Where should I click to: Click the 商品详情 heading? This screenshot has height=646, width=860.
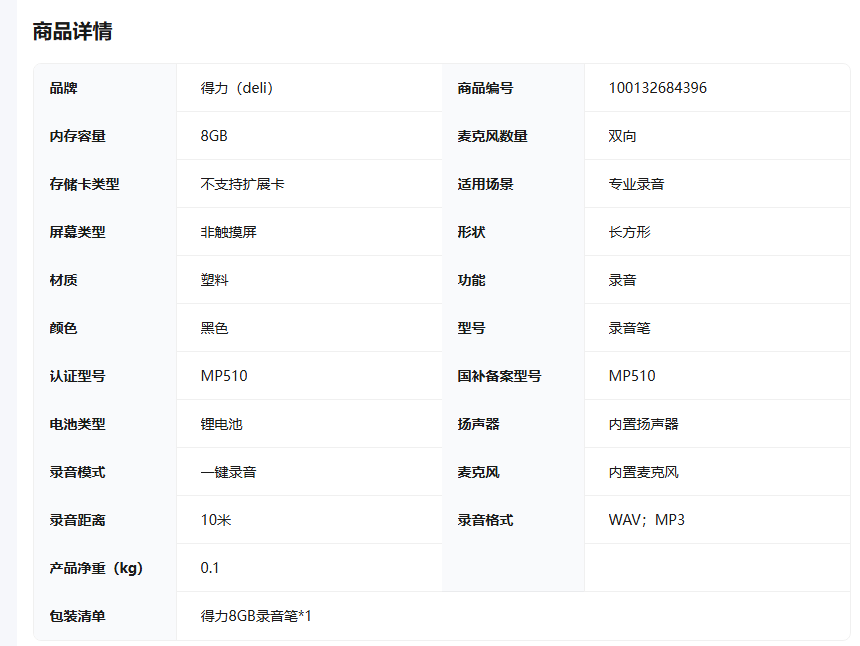[x=72, y=31]
